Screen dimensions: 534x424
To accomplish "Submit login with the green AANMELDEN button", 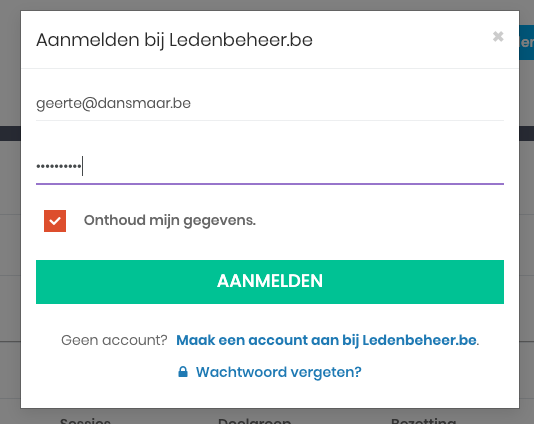I will click(x=270, y=282).
